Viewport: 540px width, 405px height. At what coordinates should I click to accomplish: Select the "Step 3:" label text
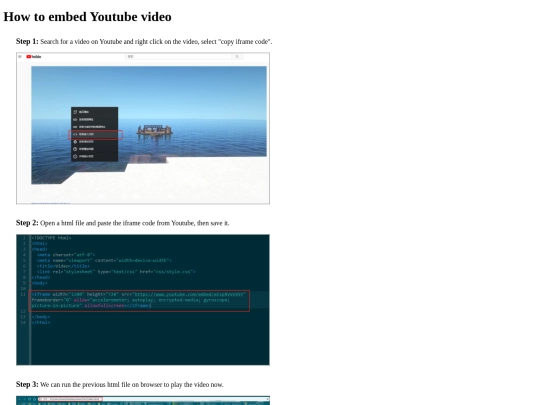[27, 384]
